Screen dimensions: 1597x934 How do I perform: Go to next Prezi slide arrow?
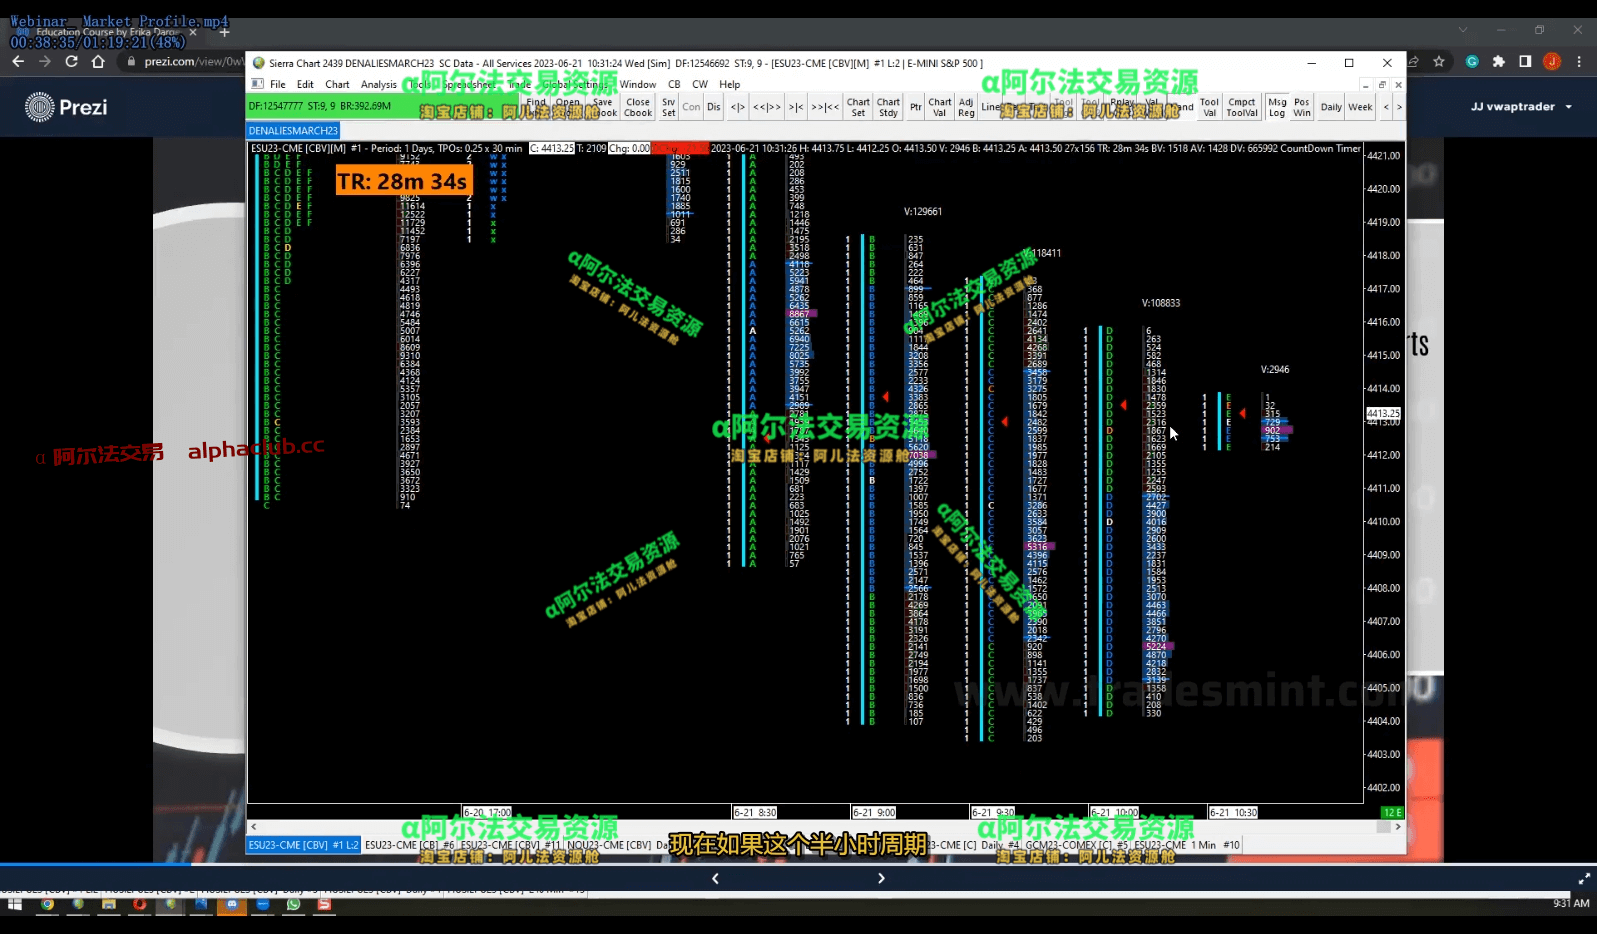click(881, 878)
